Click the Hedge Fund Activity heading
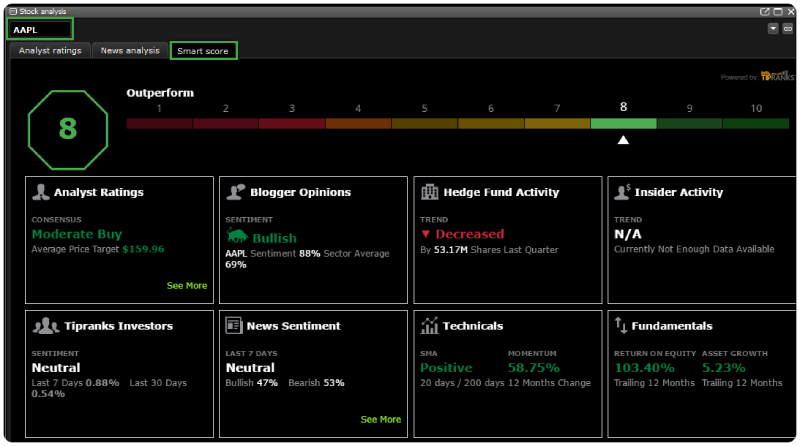 point(501,192)
